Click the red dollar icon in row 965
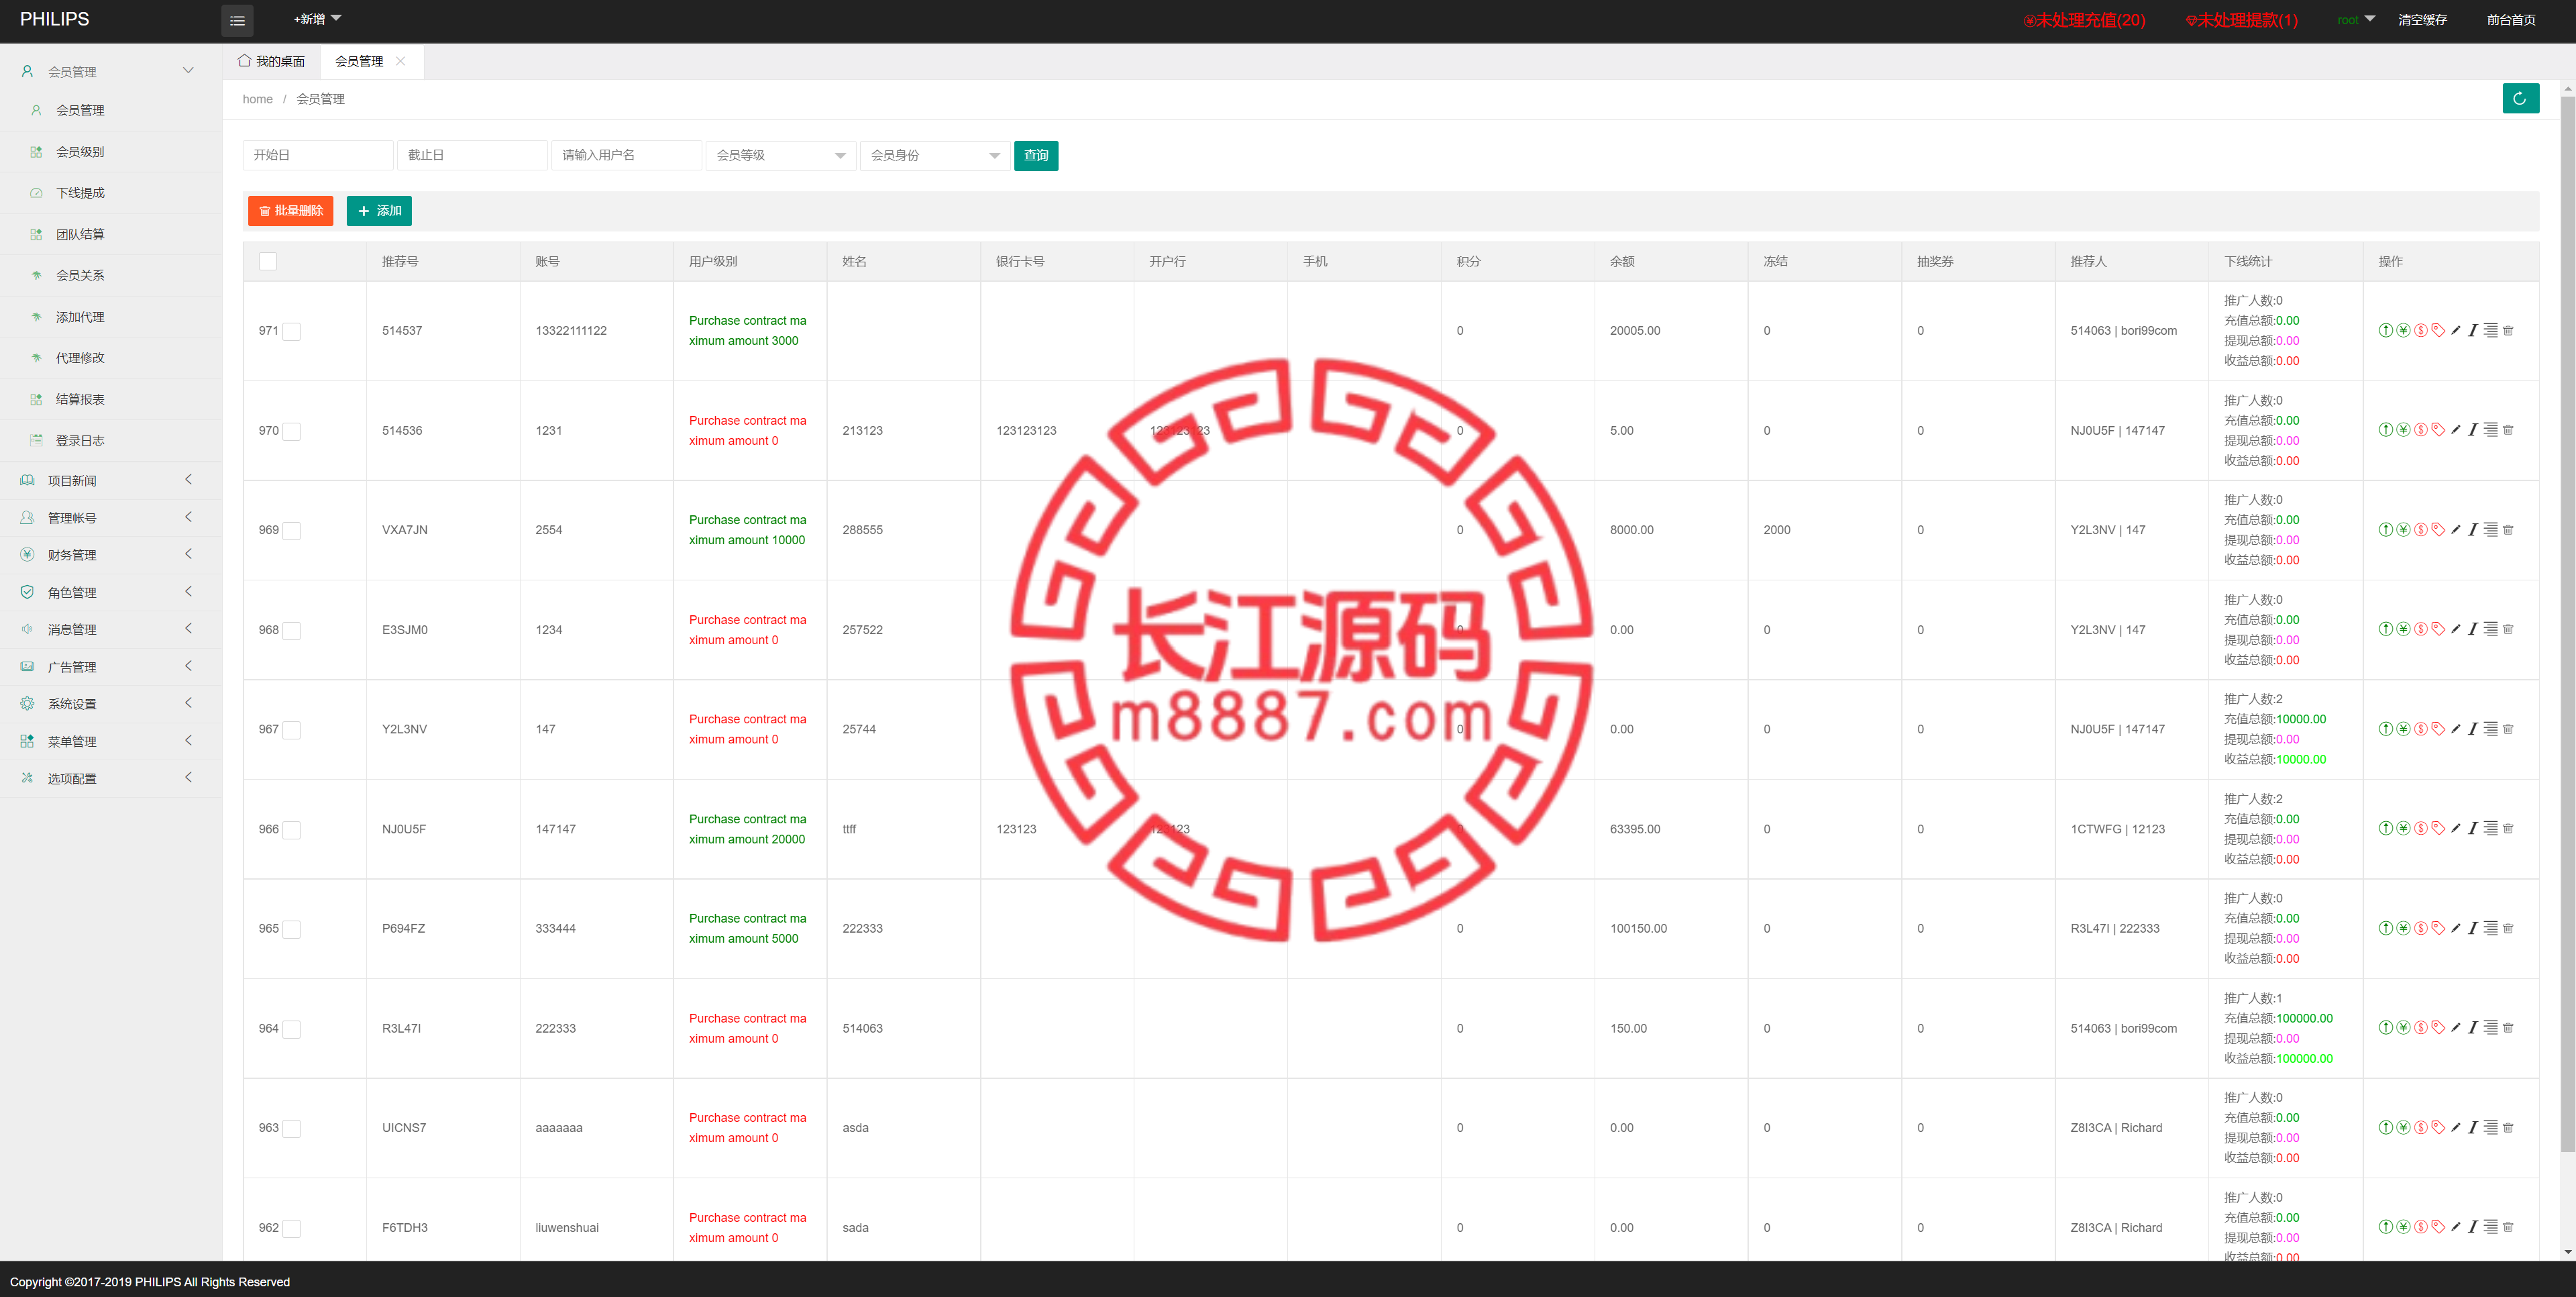 click(x=2421, y=928)
